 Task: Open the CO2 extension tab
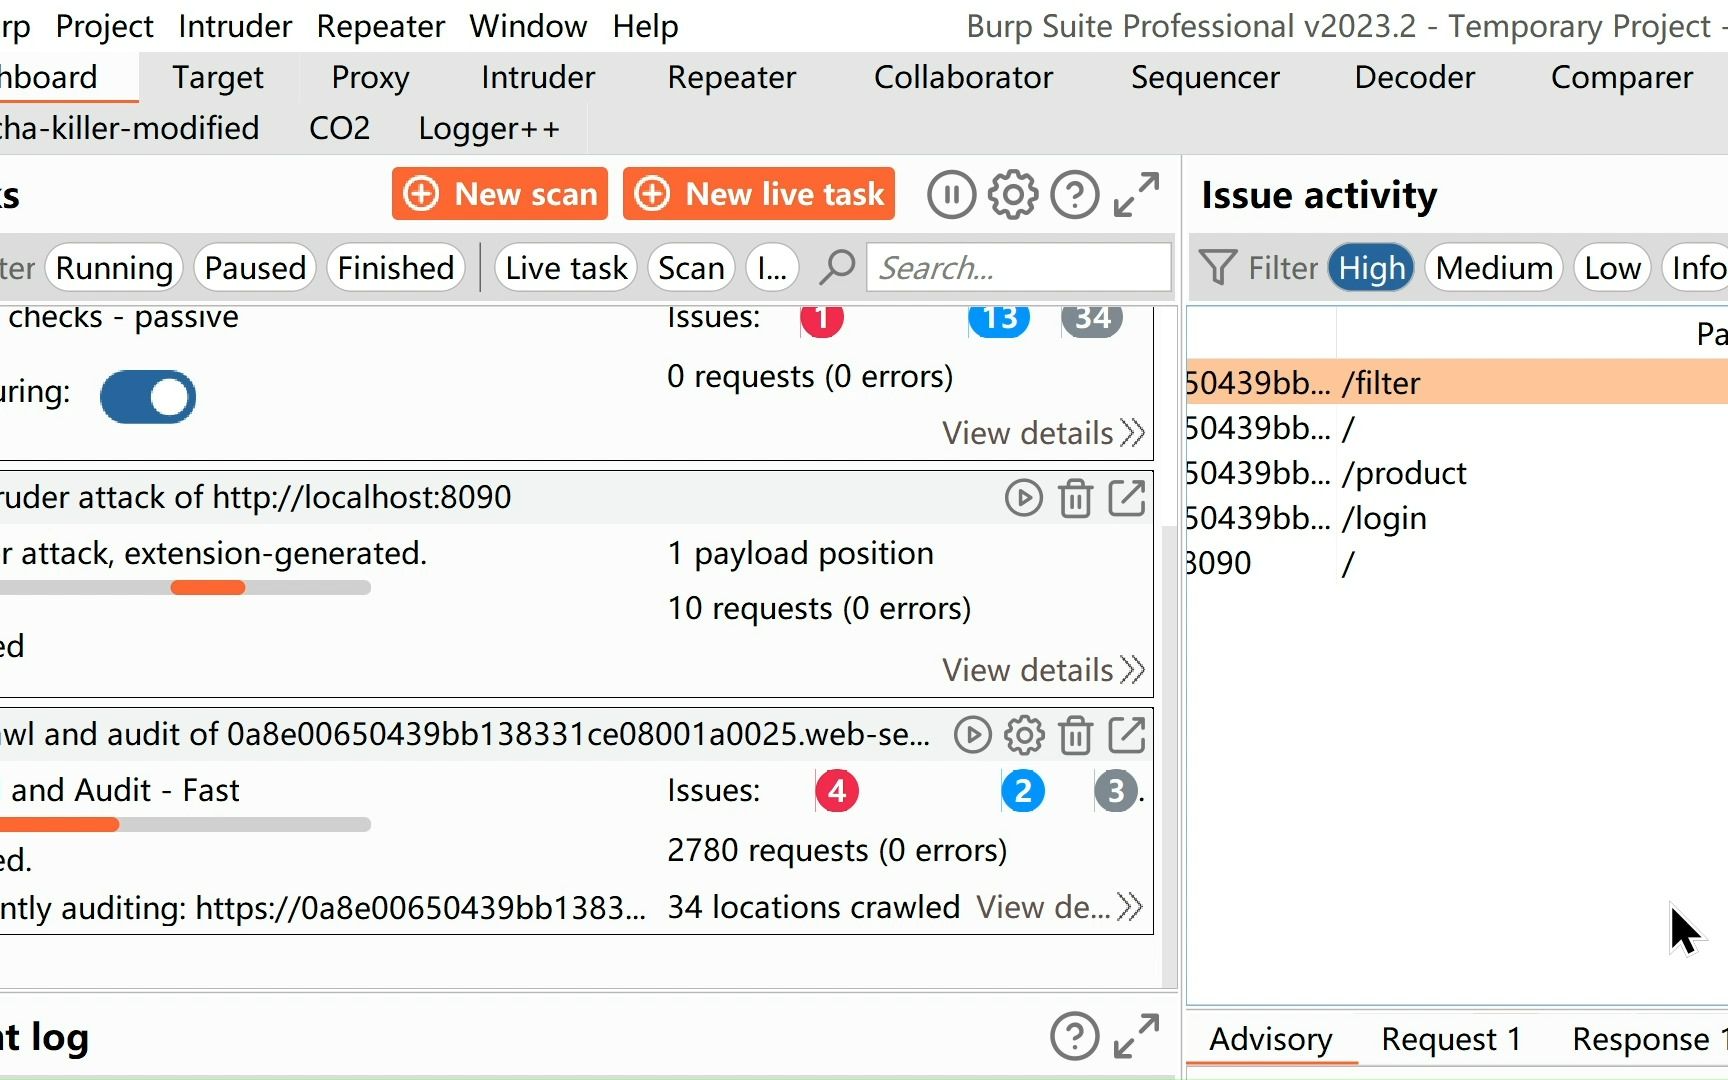(x=339, y=129)
